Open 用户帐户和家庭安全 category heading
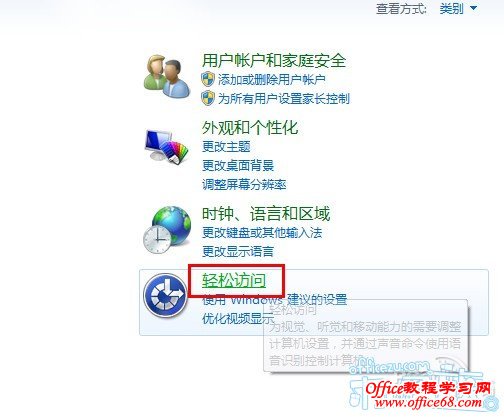 click(x=274, y=60)
